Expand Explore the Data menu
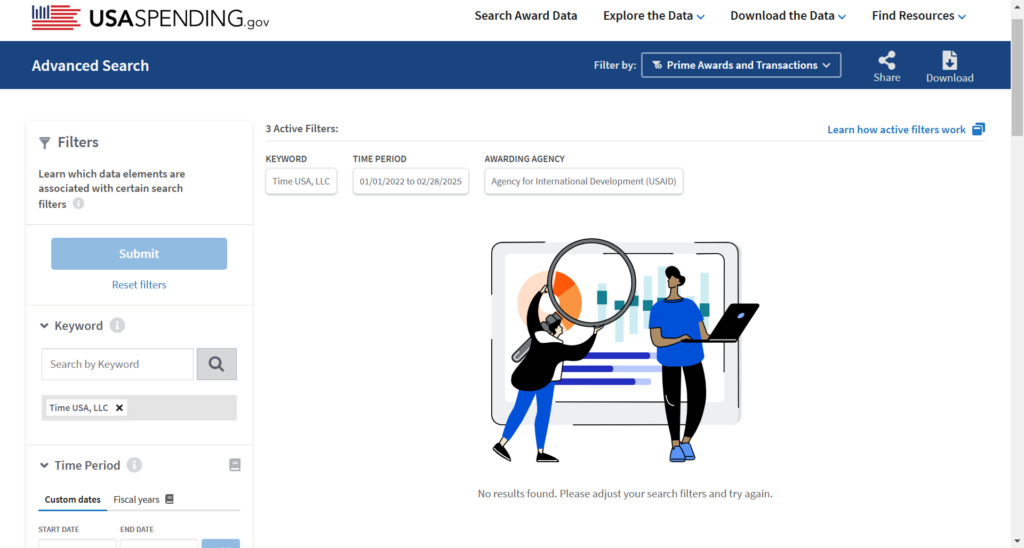1024x548 pixels. coord(654,16)
